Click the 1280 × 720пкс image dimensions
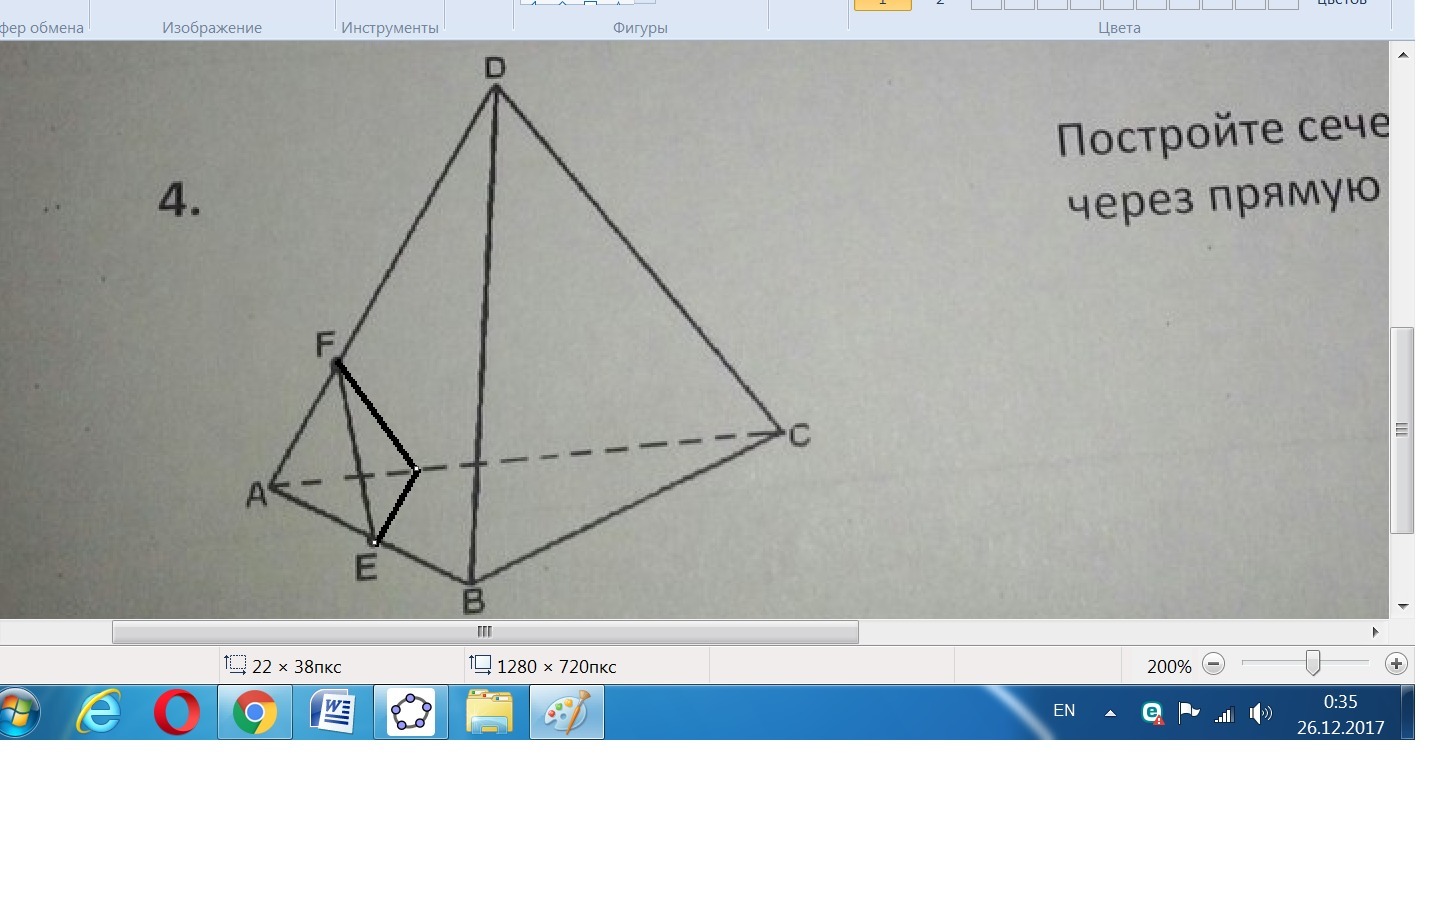Screen dimensions: 1440x900 tap(556, 666)
